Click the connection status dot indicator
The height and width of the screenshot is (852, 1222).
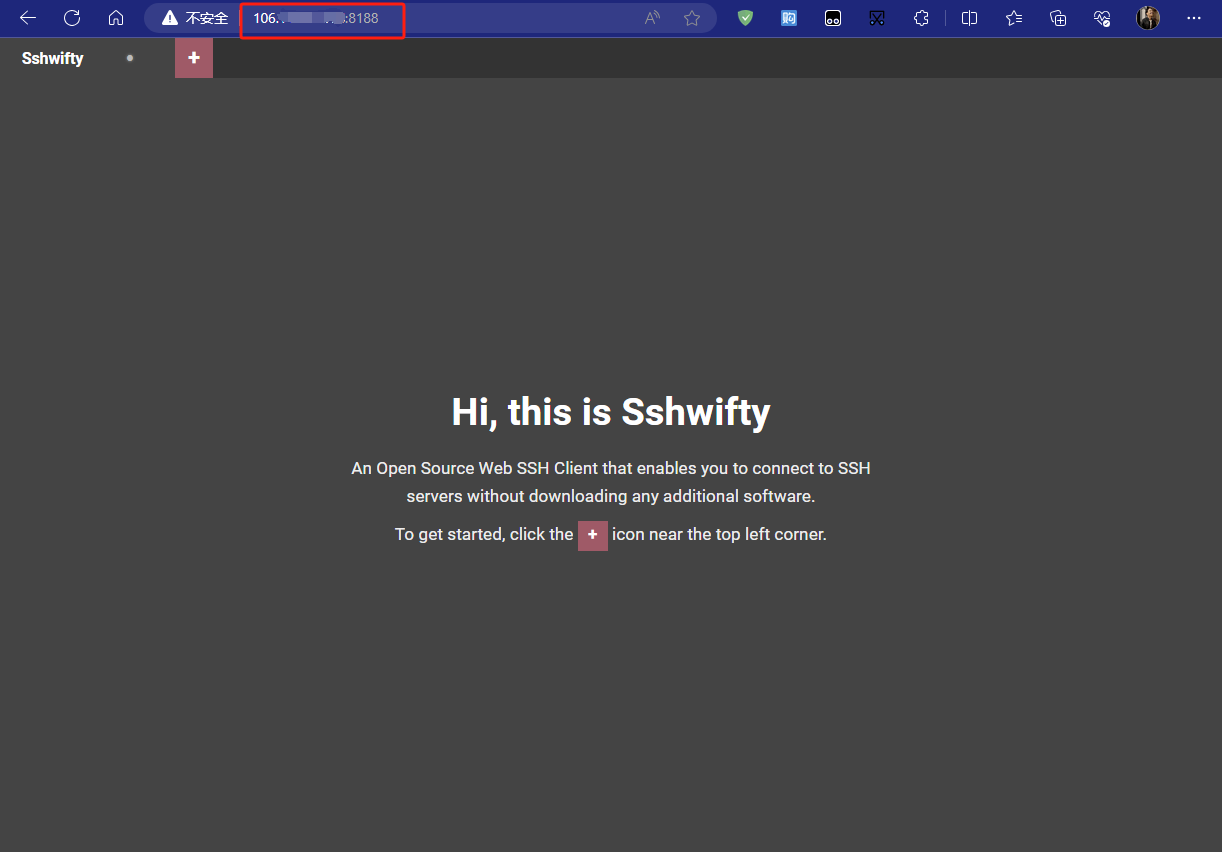[x=130, y=58]
